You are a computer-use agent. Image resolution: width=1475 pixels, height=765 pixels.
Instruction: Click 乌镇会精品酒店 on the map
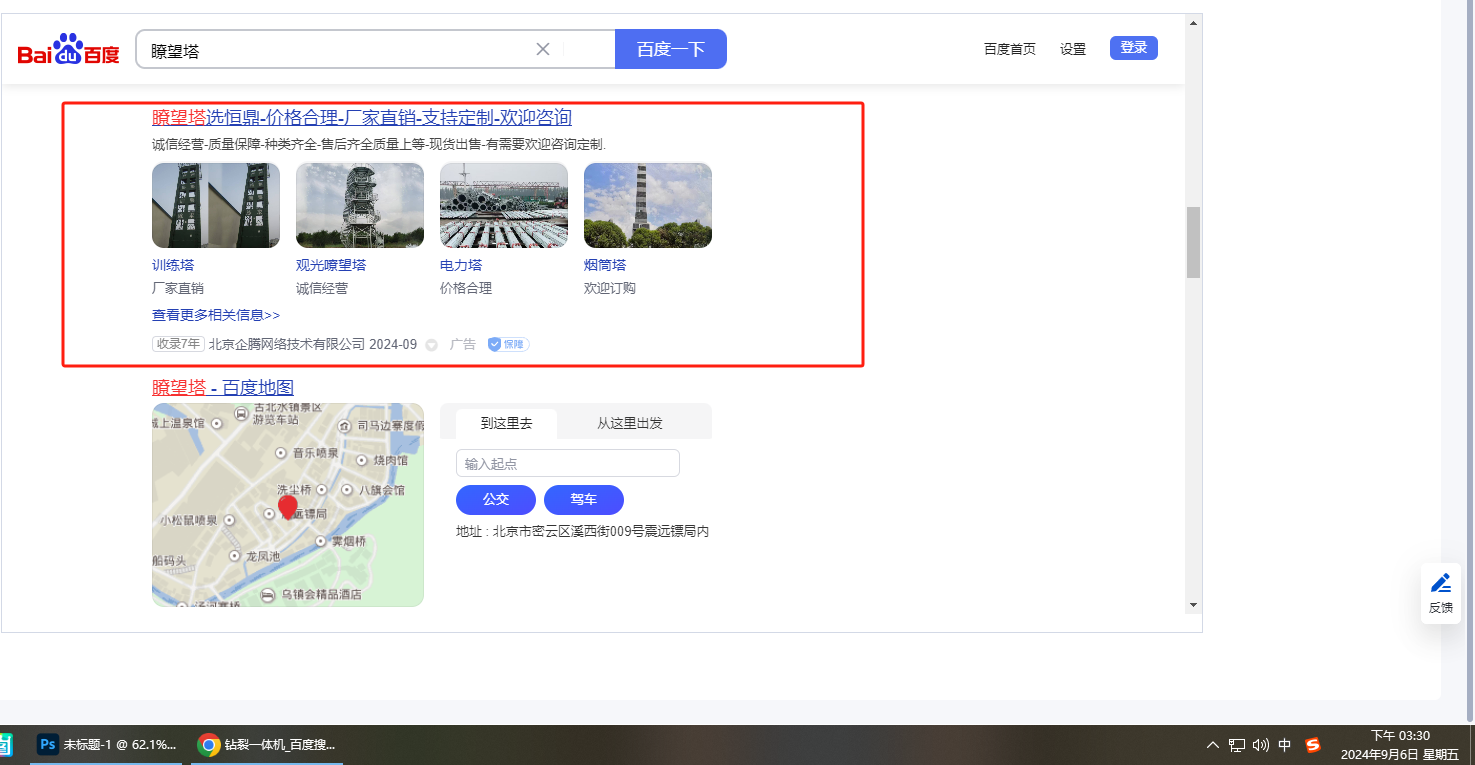pyautogui.click(x=322, y=595)
